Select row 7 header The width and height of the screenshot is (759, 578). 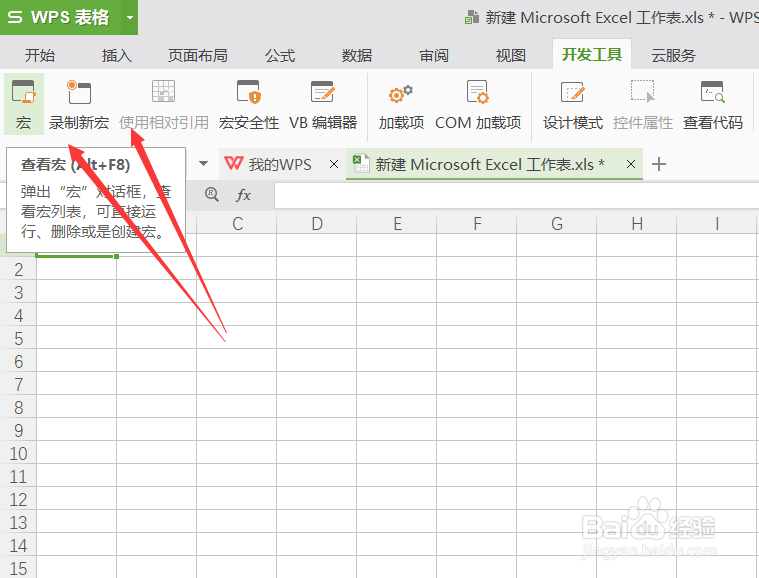(x=18, y=384)
